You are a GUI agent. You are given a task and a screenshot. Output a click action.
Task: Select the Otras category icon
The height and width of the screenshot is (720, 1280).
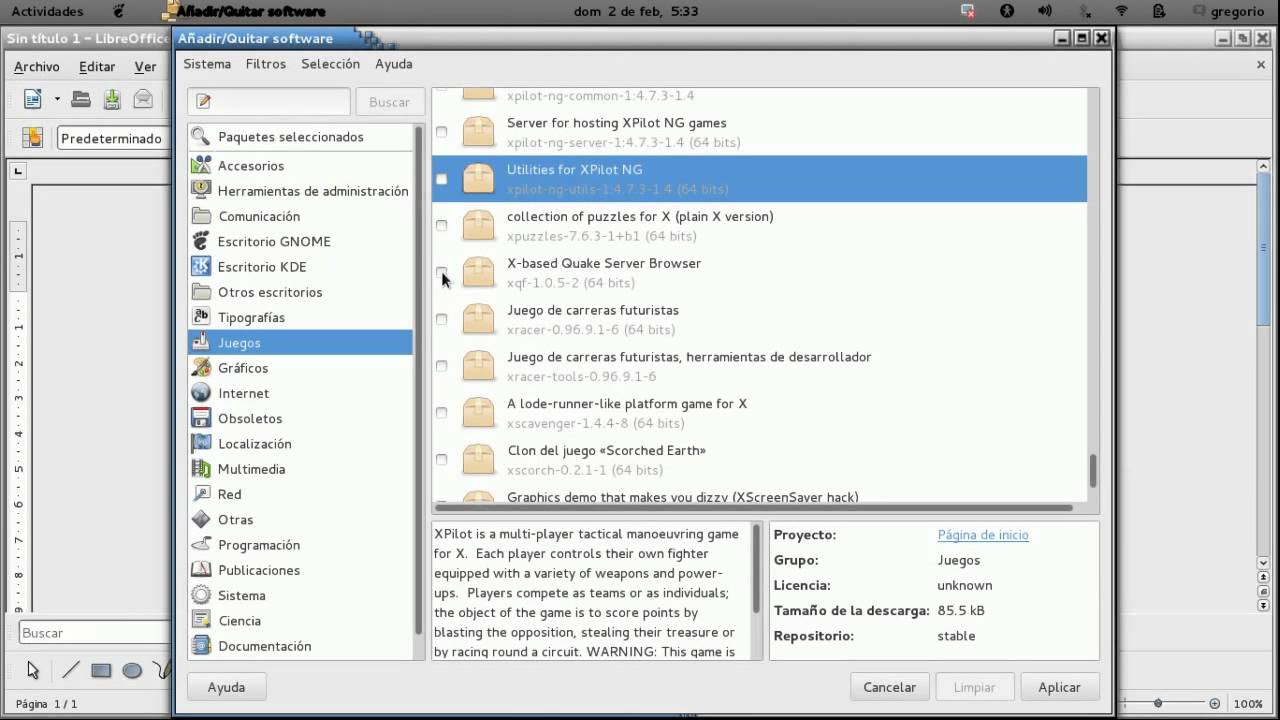pos(201,519)
